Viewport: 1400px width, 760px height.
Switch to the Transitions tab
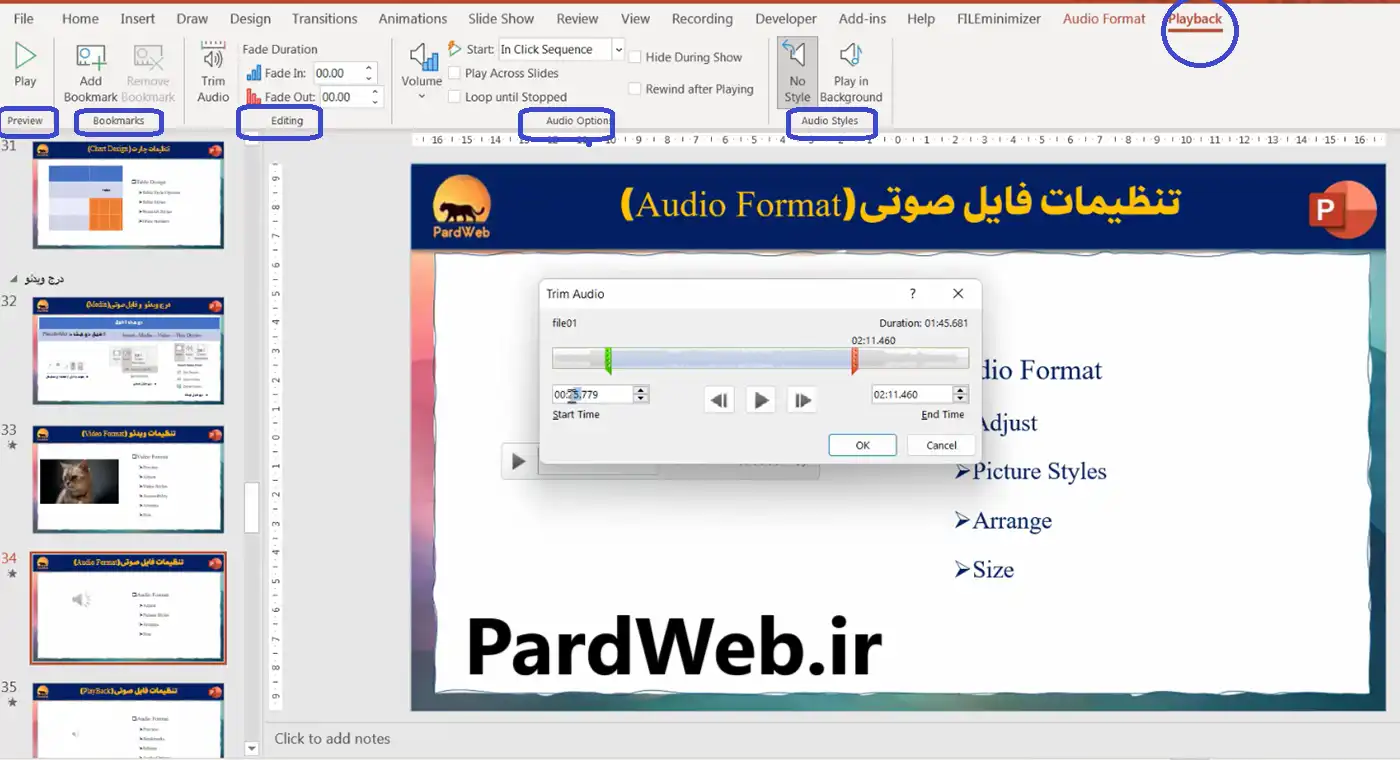tap(324, 19)
